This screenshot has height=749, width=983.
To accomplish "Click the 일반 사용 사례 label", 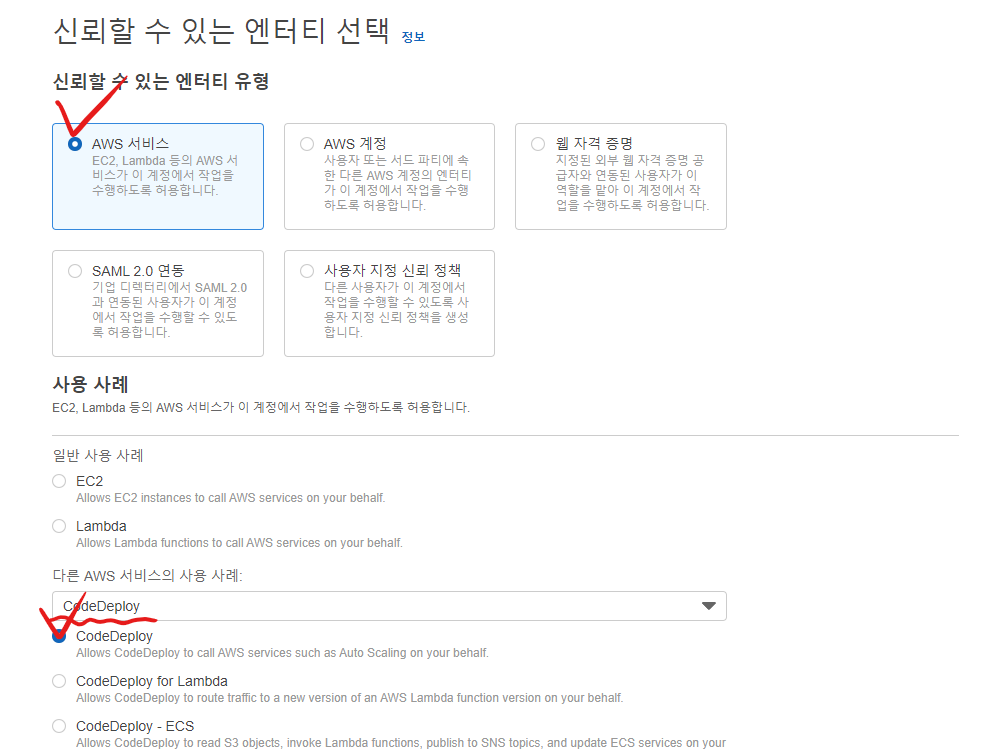I will pos(98,456).
